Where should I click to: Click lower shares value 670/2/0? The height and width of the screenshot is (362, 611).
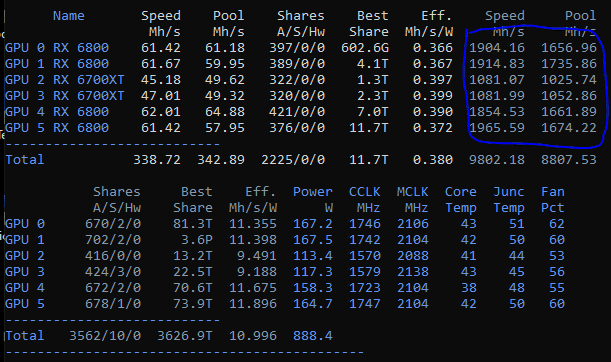[113, 224]
